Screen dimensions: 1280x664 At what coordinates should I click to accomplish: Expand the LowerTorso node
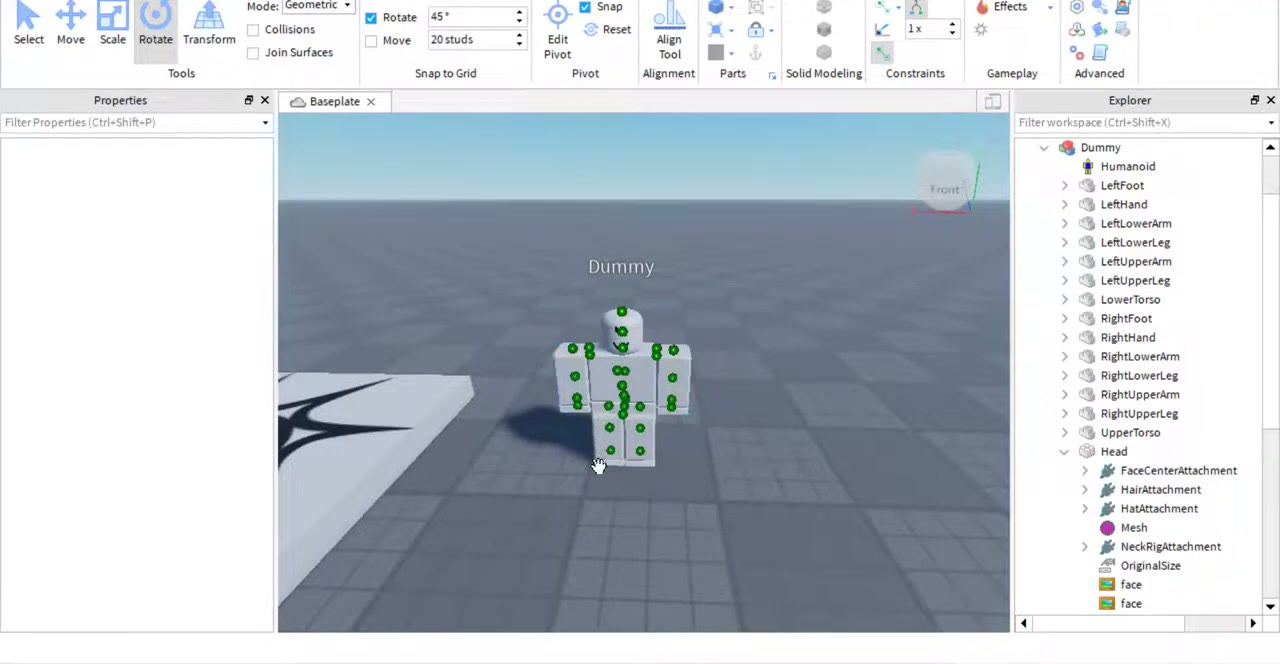1064,300
